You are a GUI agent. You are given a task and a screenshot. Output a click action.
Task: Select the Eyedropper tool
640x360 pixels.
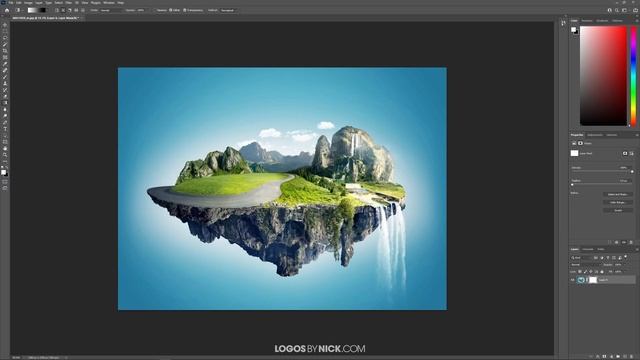pyautogui.click(x=5, y=64)
